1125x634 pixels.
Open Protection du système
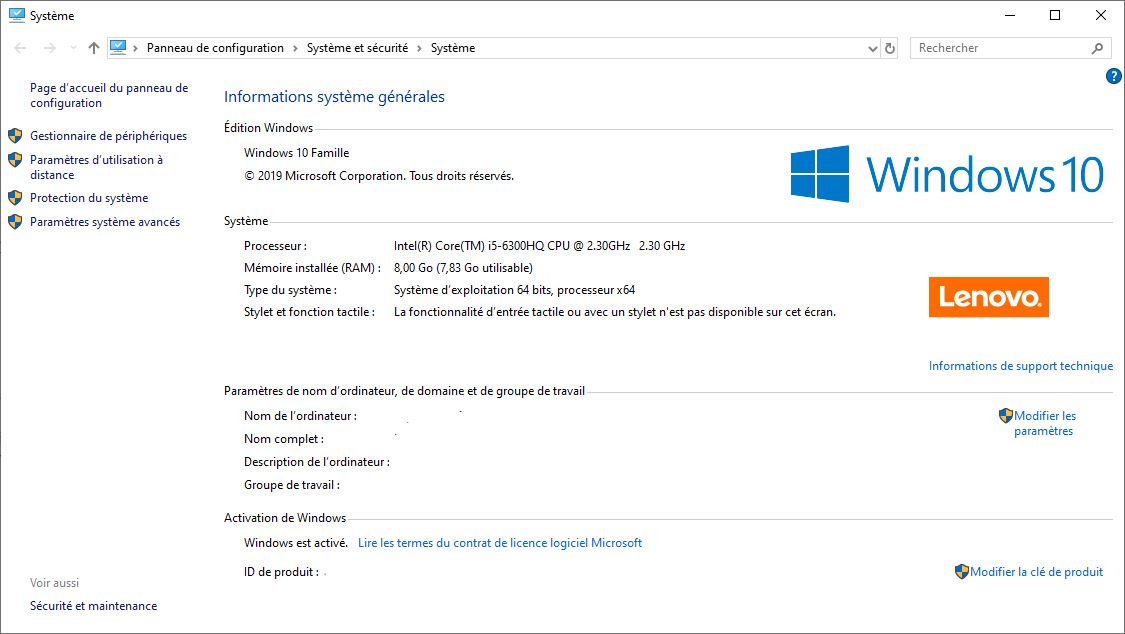click(x=89, y=198)
